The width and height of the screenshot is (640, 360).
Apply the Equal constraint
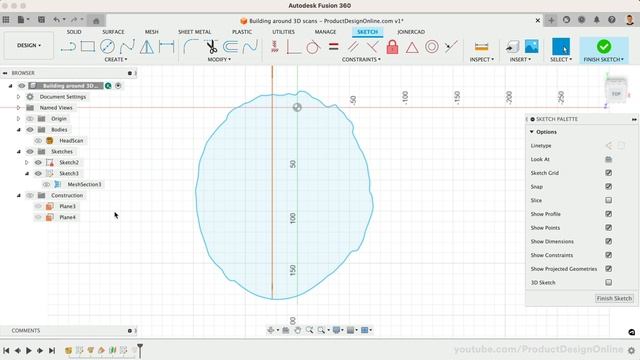point(334,47)
